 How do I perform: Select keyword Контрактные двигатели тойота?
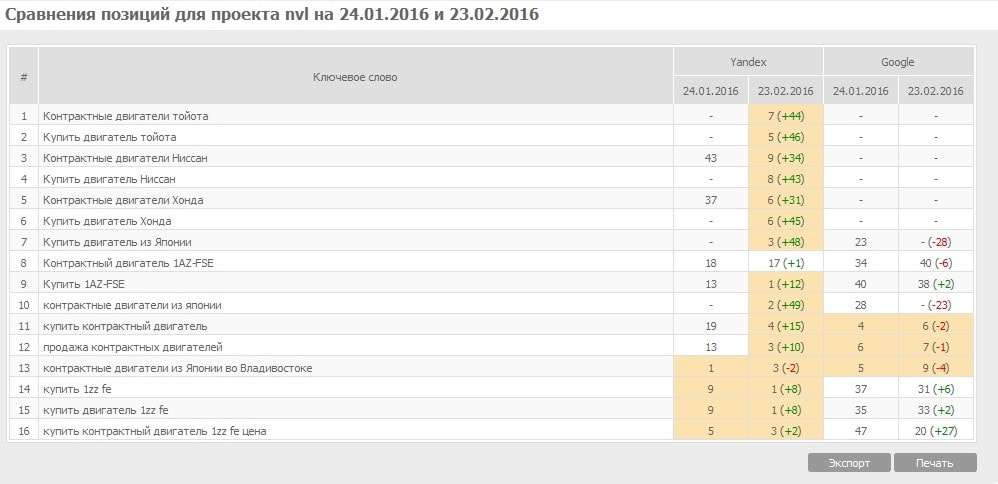125,116
